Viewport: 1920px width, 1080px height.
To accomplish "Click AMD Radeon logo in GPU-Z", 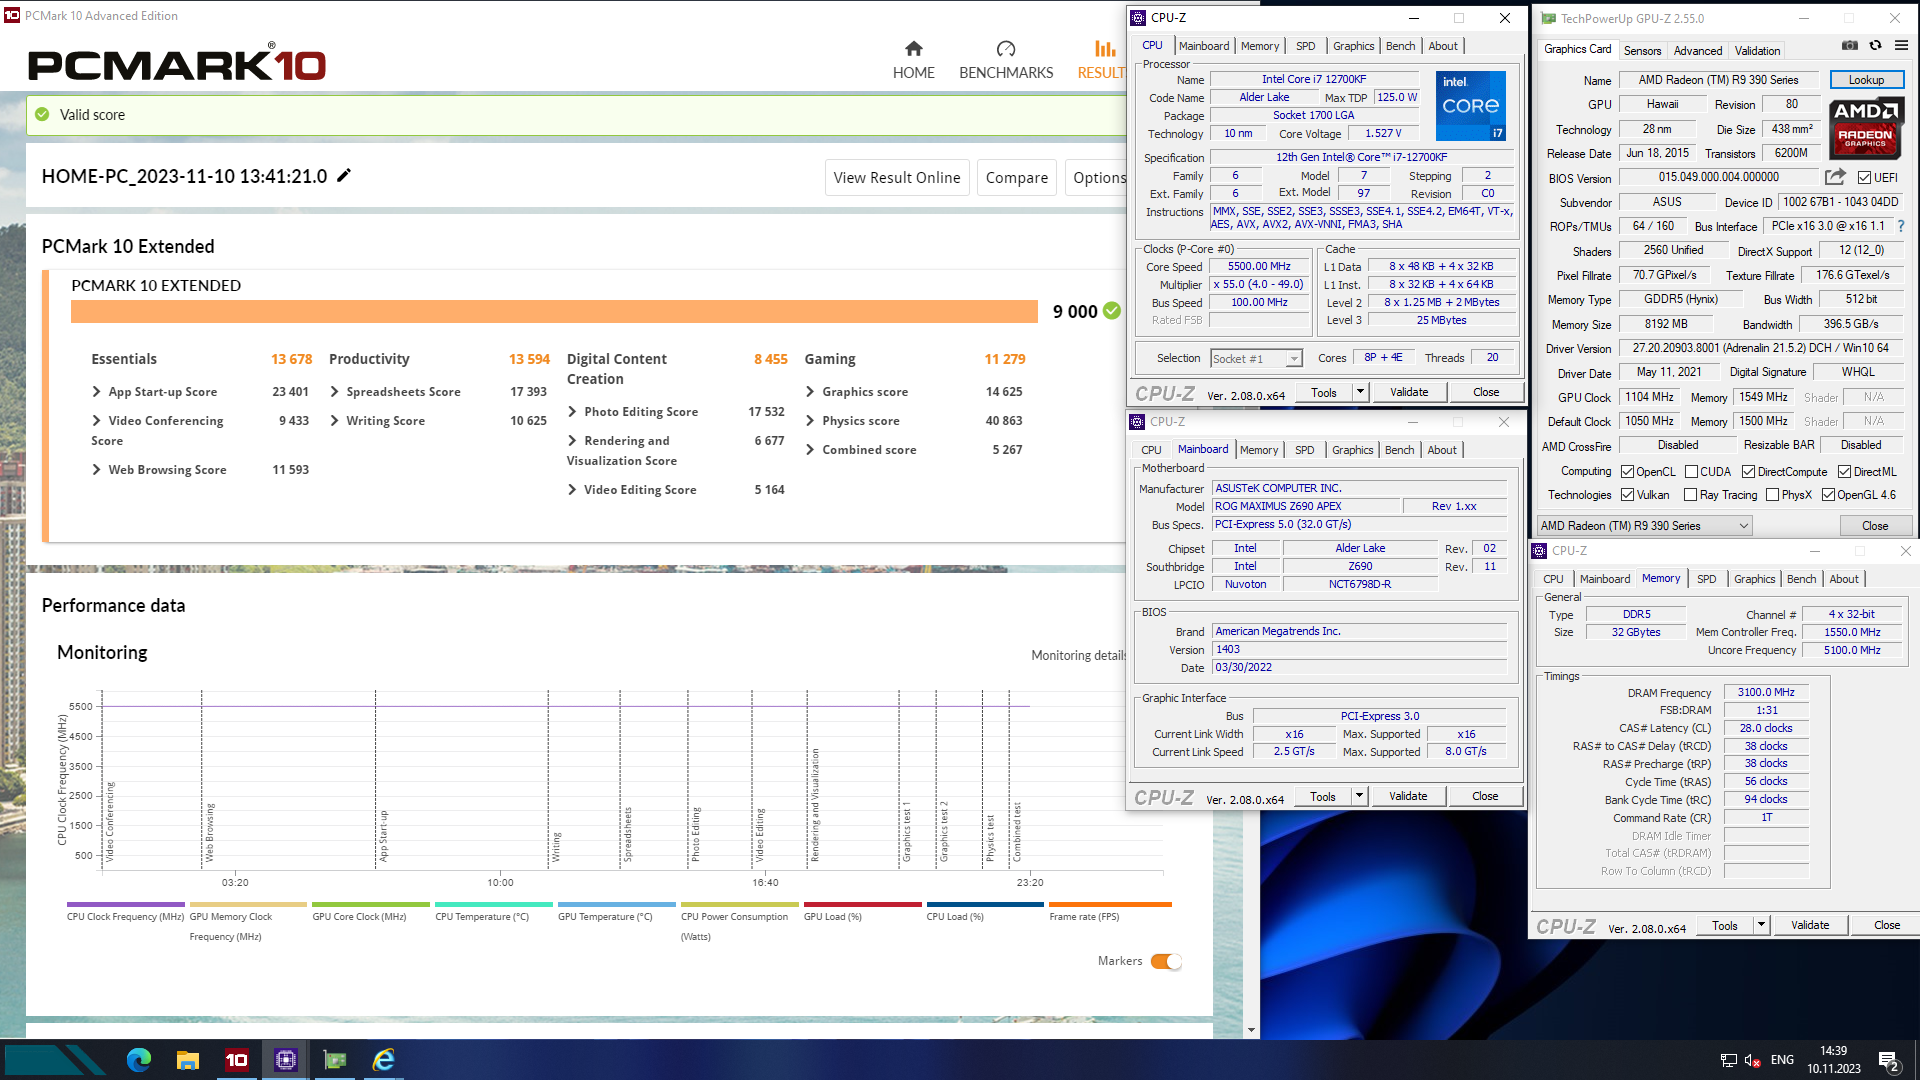I will [1866, 127].
